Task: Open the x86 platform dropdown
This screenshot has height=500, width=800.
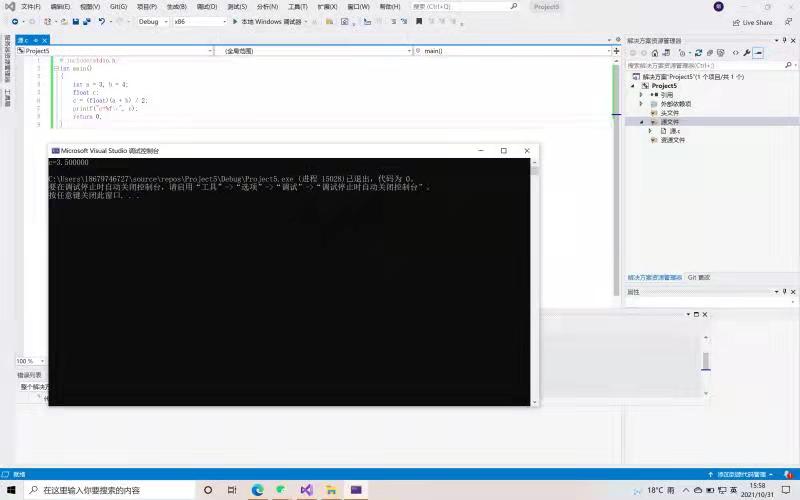Action: coord(199,21)
